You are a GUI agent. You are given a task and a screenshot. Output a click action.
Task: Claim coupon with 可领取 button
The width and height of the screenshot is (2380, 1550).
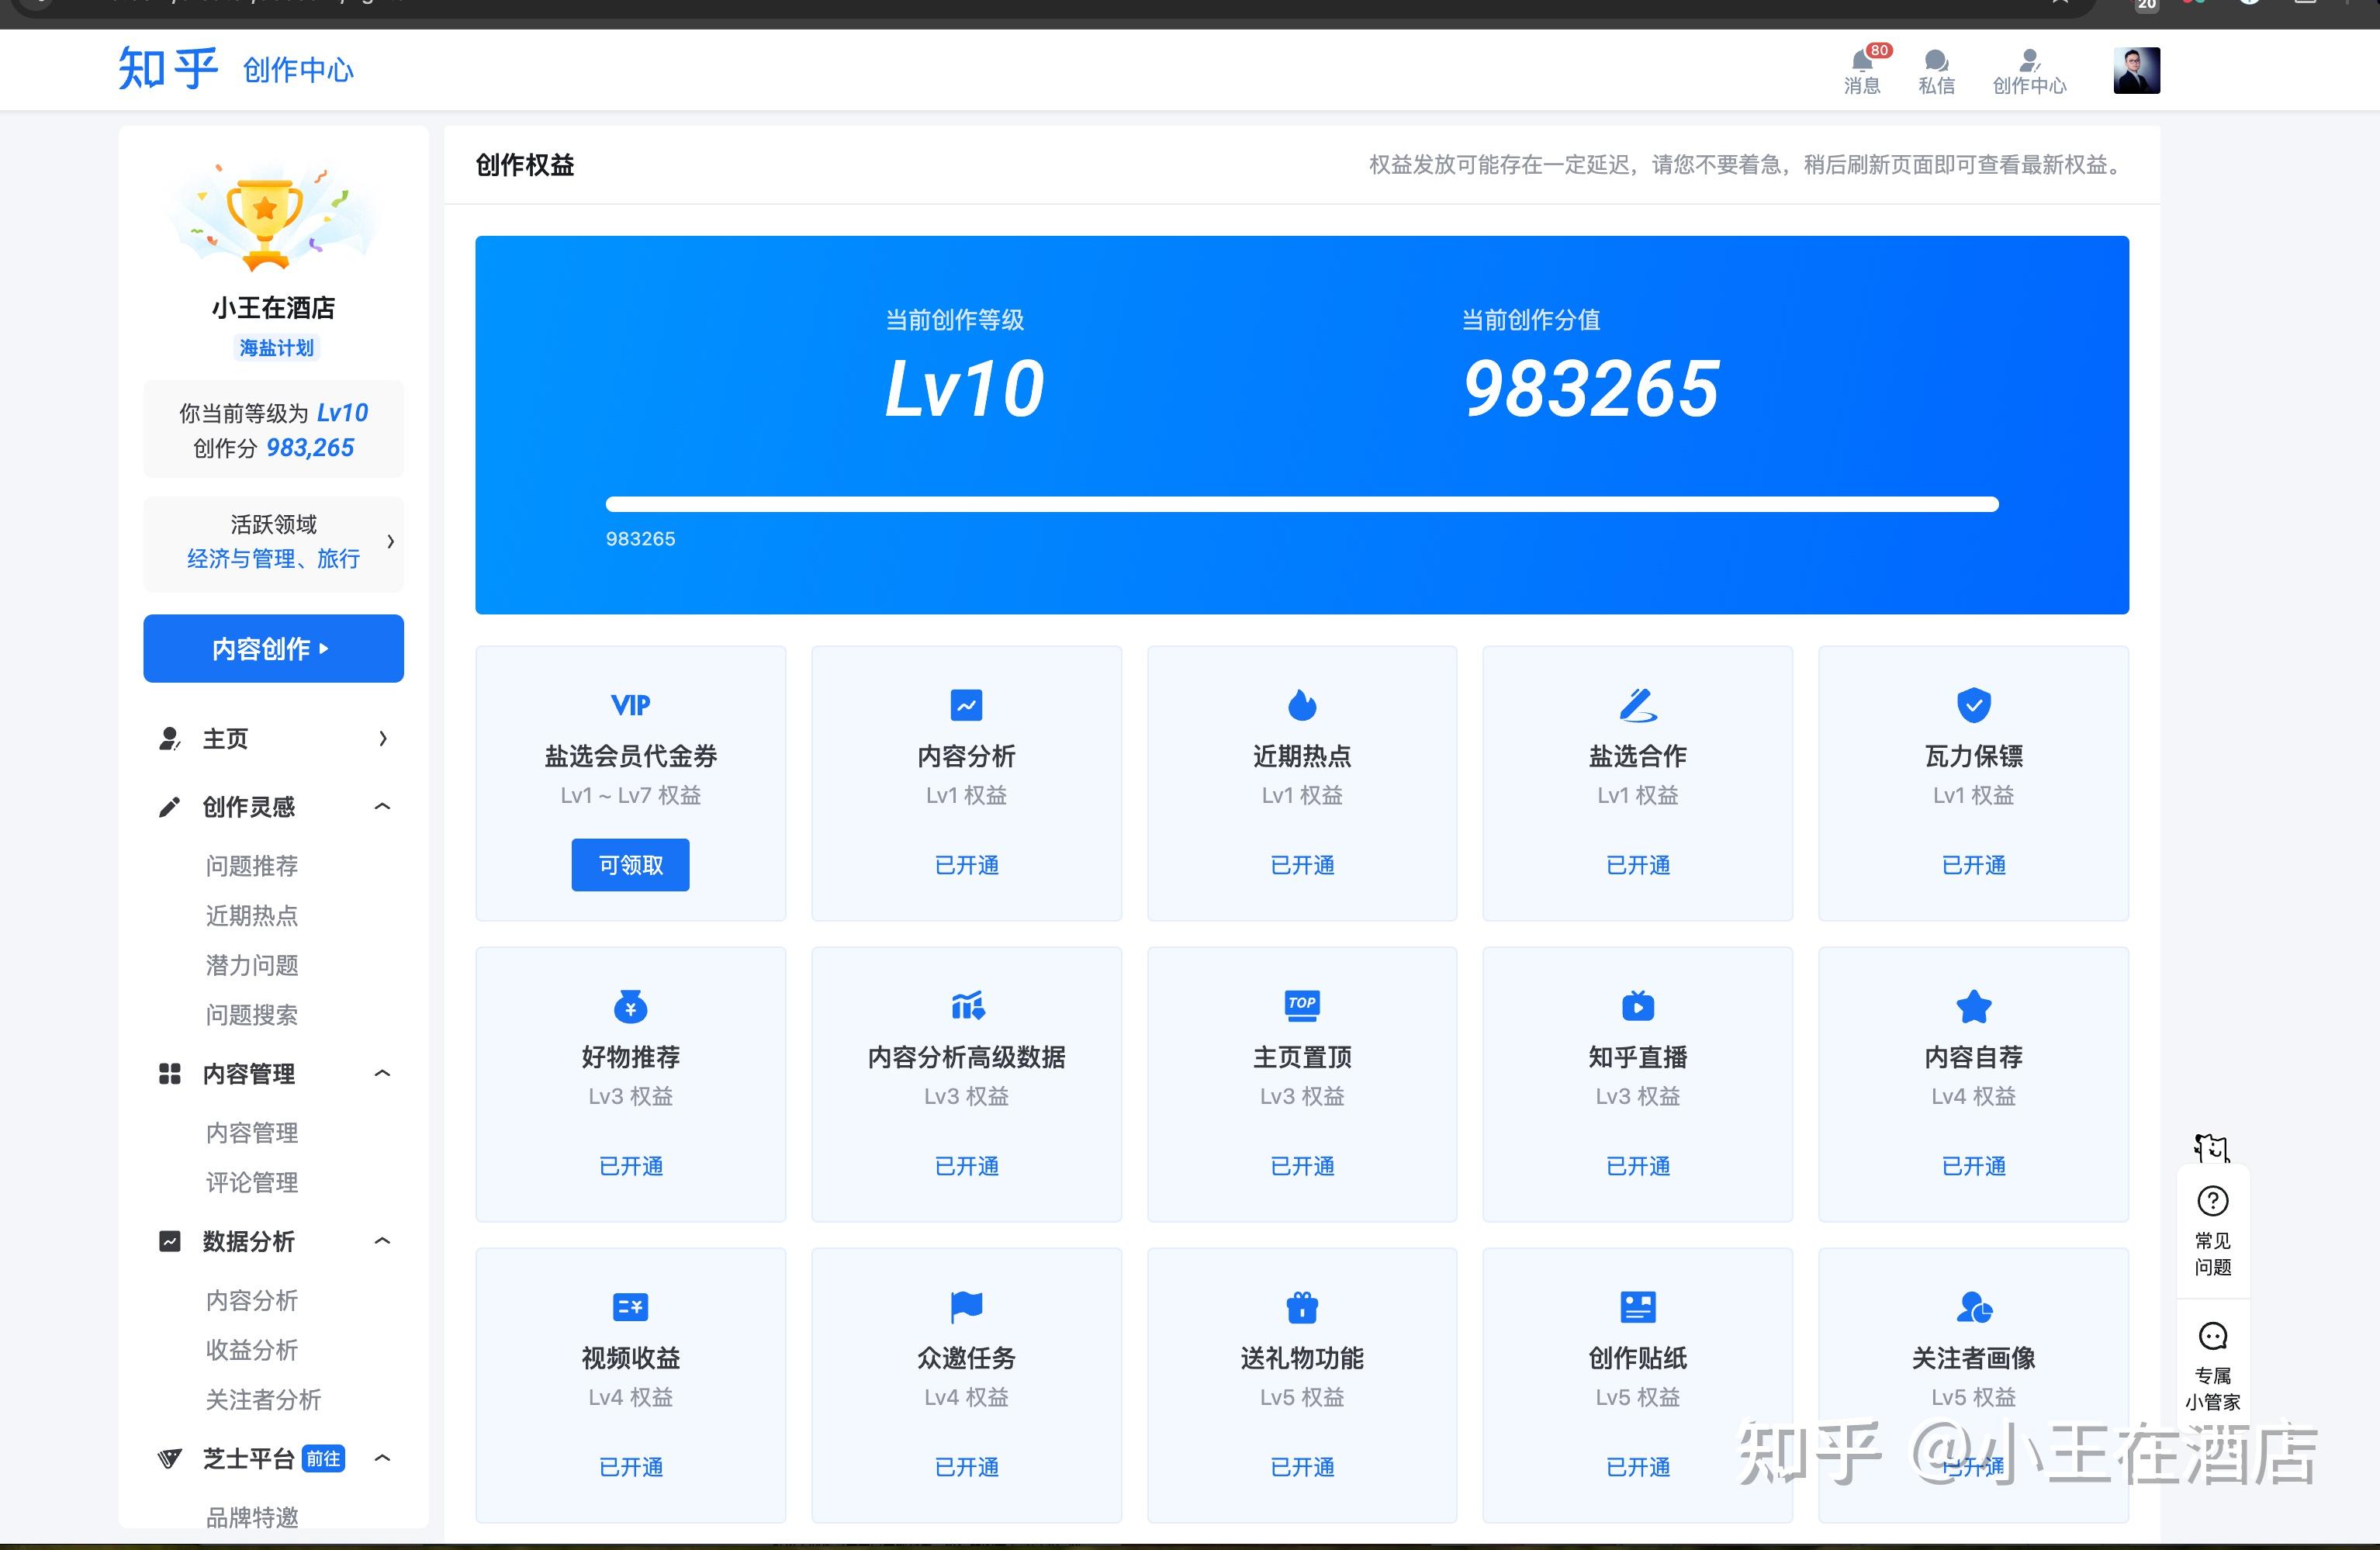tap(630, 865)
